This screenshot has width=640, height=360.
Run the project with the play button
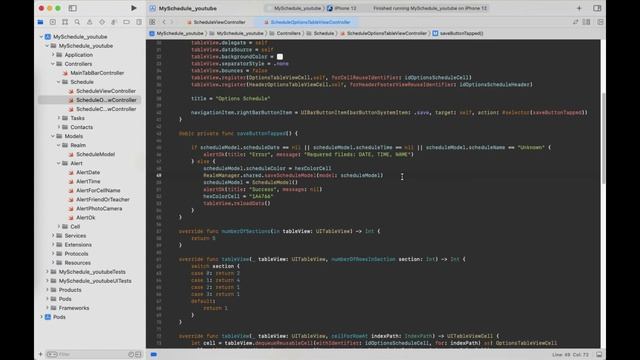click(133, 8)
